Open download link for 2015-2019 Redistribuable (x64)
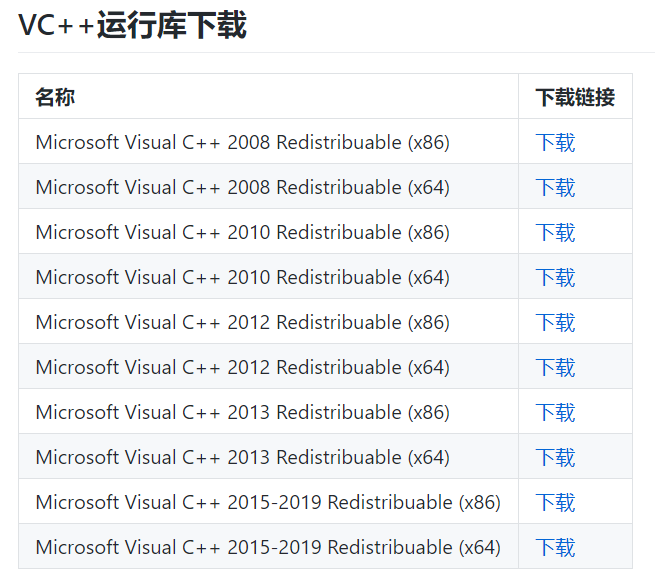Viewport: 655px width, 583px height. click(555, 548)
